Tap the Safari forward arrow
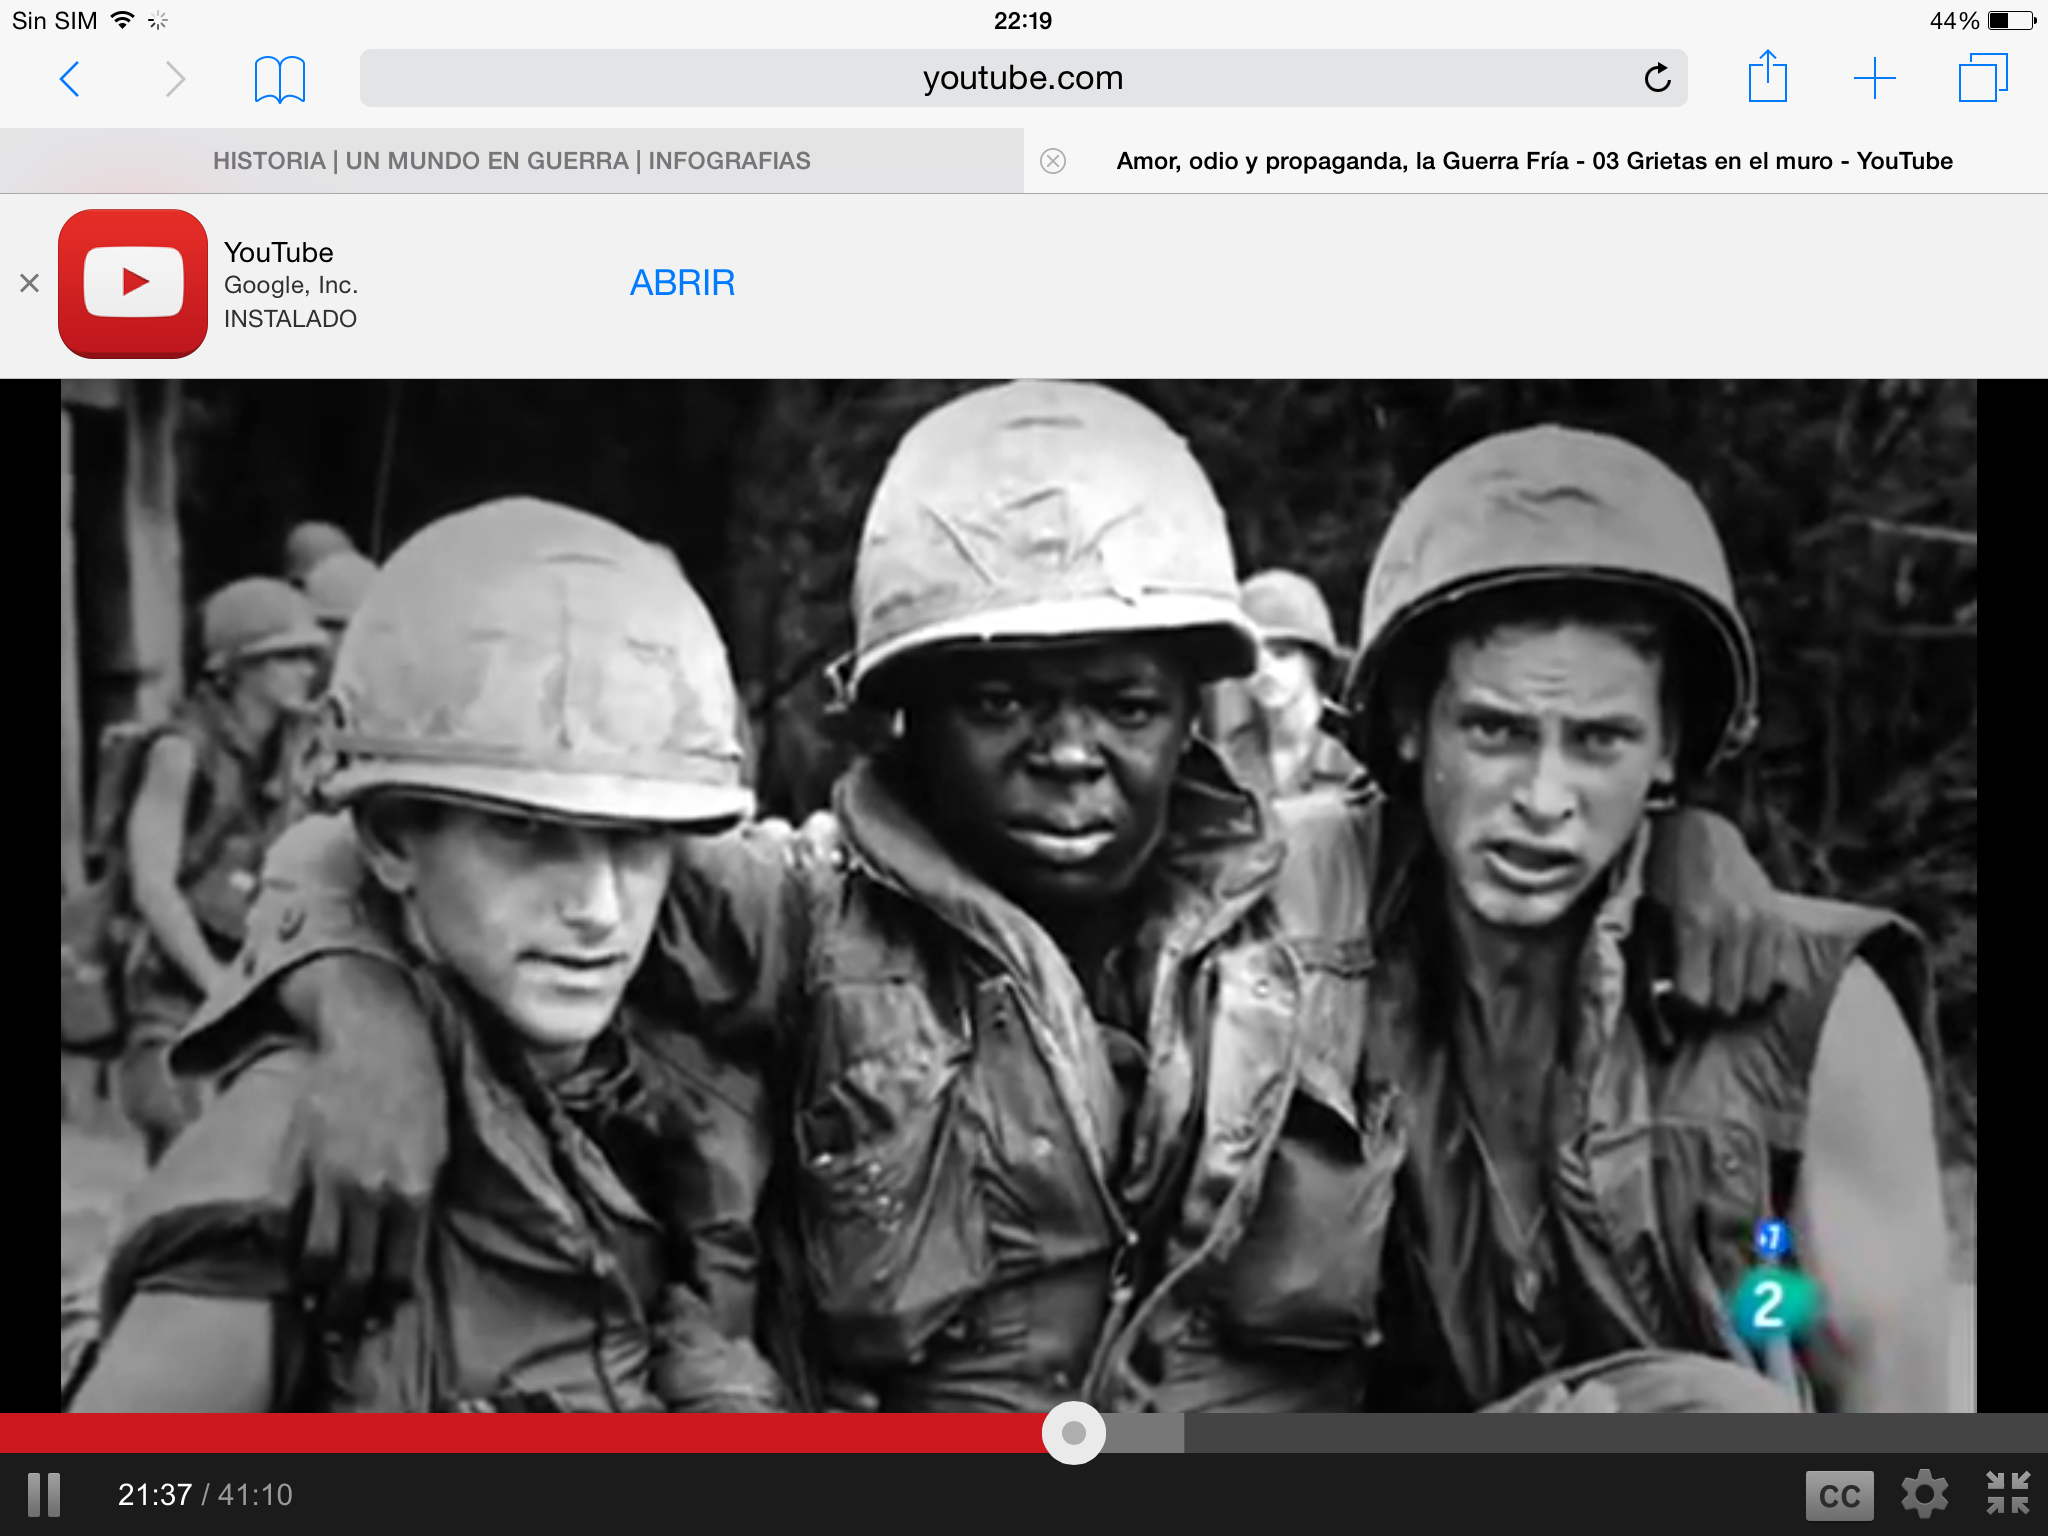2048x1536 pixels. coord(175,79)
